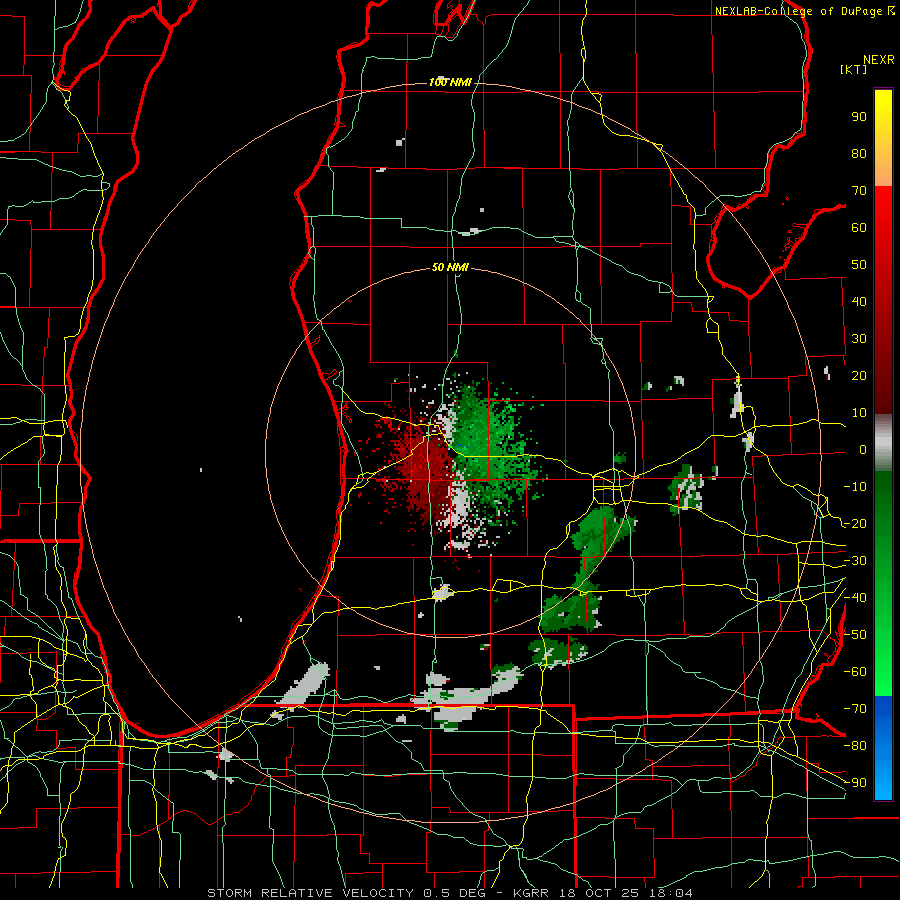Click the 80 value on velocity scale
Screen dimensions: 900x900
[859, 154]
